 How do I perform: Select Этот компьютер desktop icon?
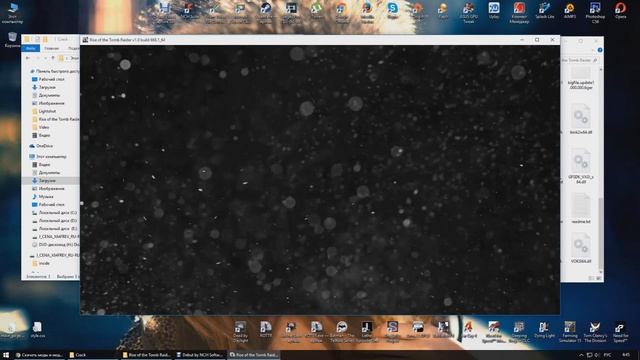[12, 13]
